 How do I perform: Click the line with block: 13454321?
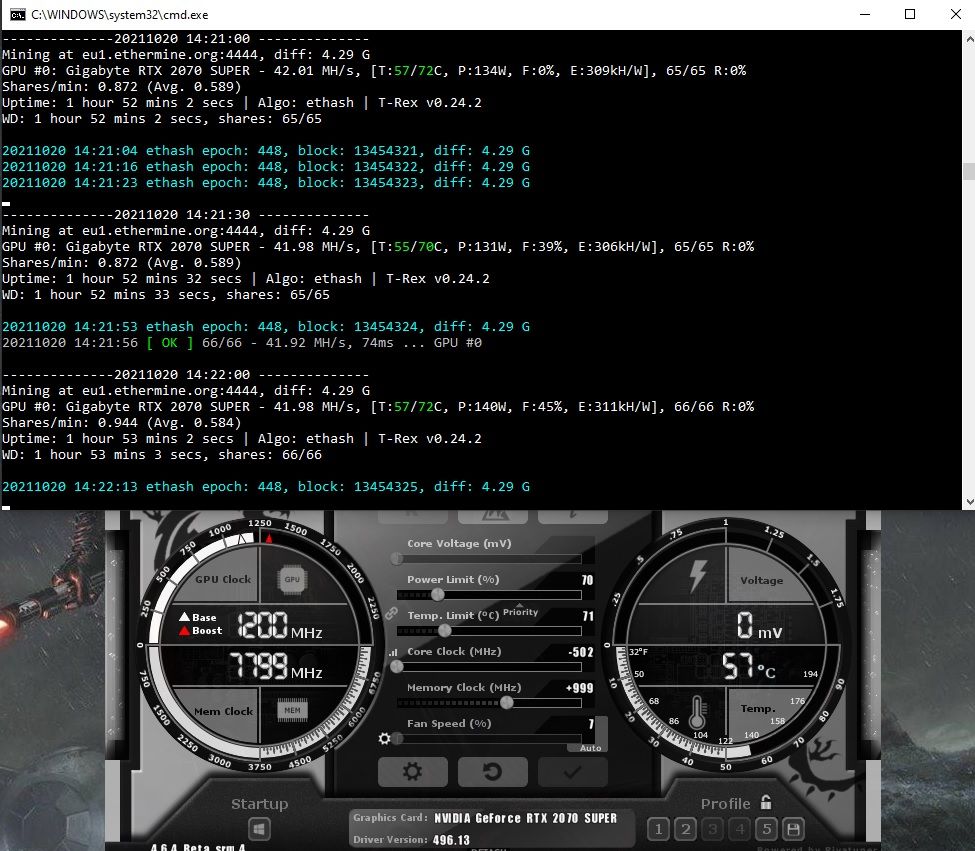[x=266, y=150]
